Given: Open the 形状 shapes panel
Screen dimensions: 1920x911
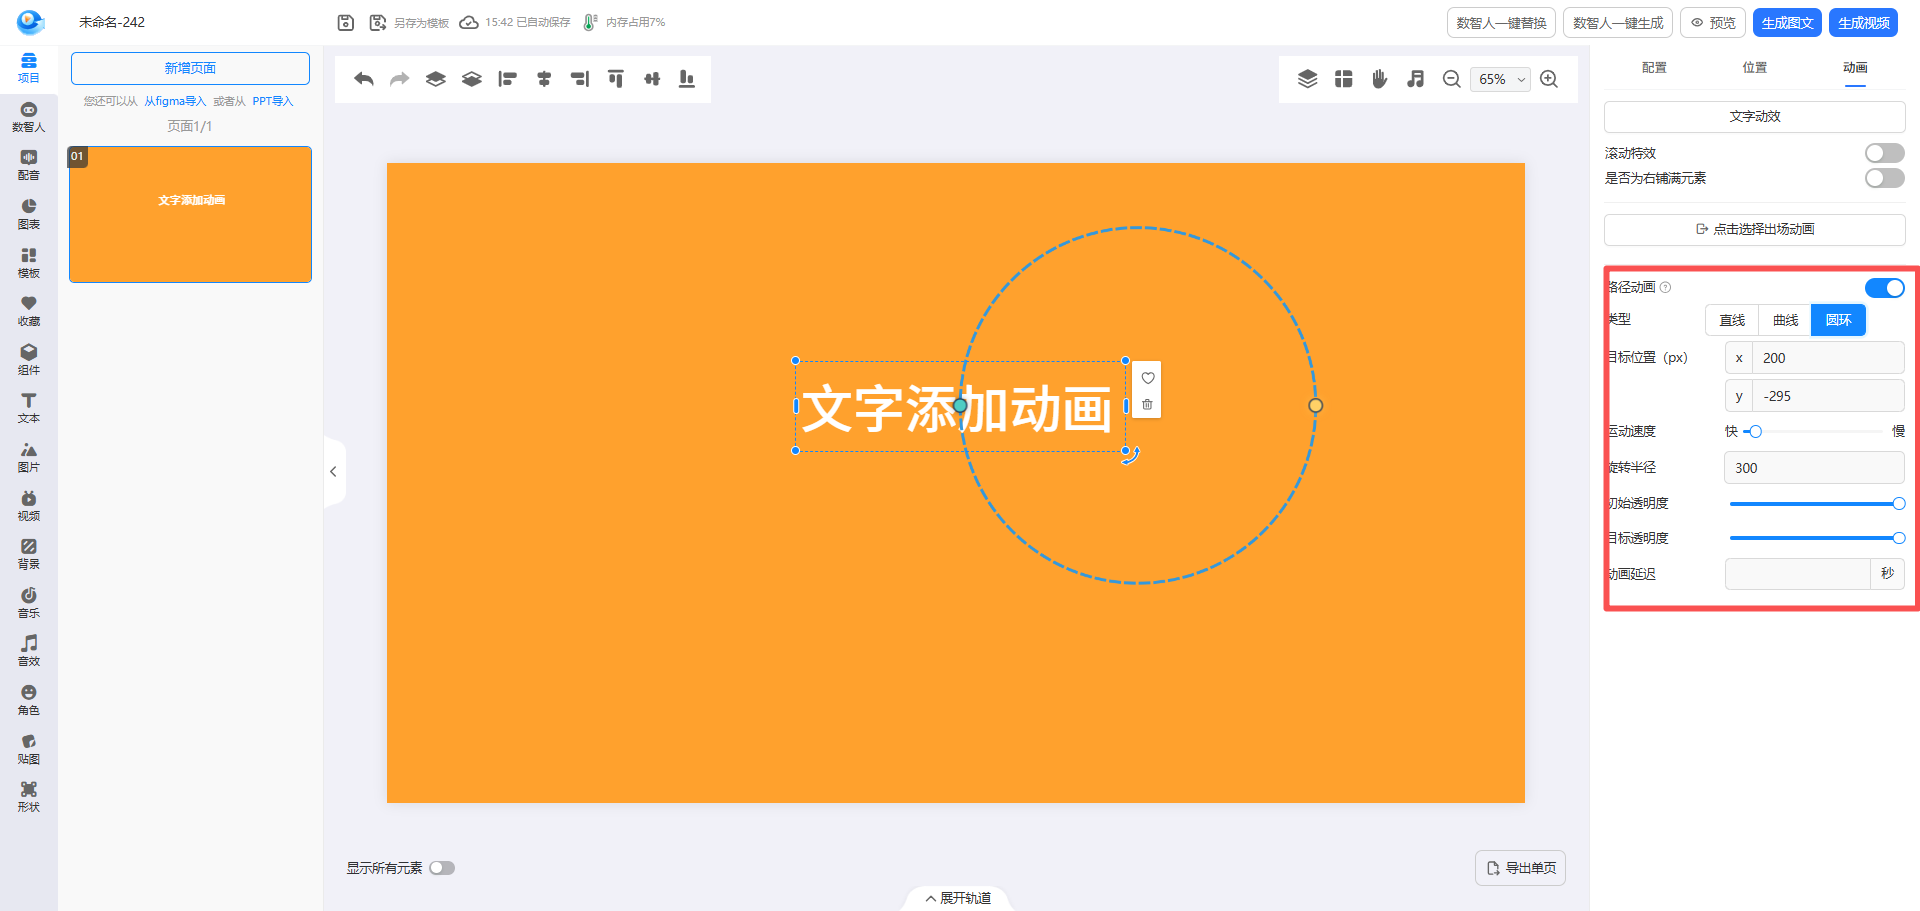Looking at the screenshot, I should coord(29,796).
